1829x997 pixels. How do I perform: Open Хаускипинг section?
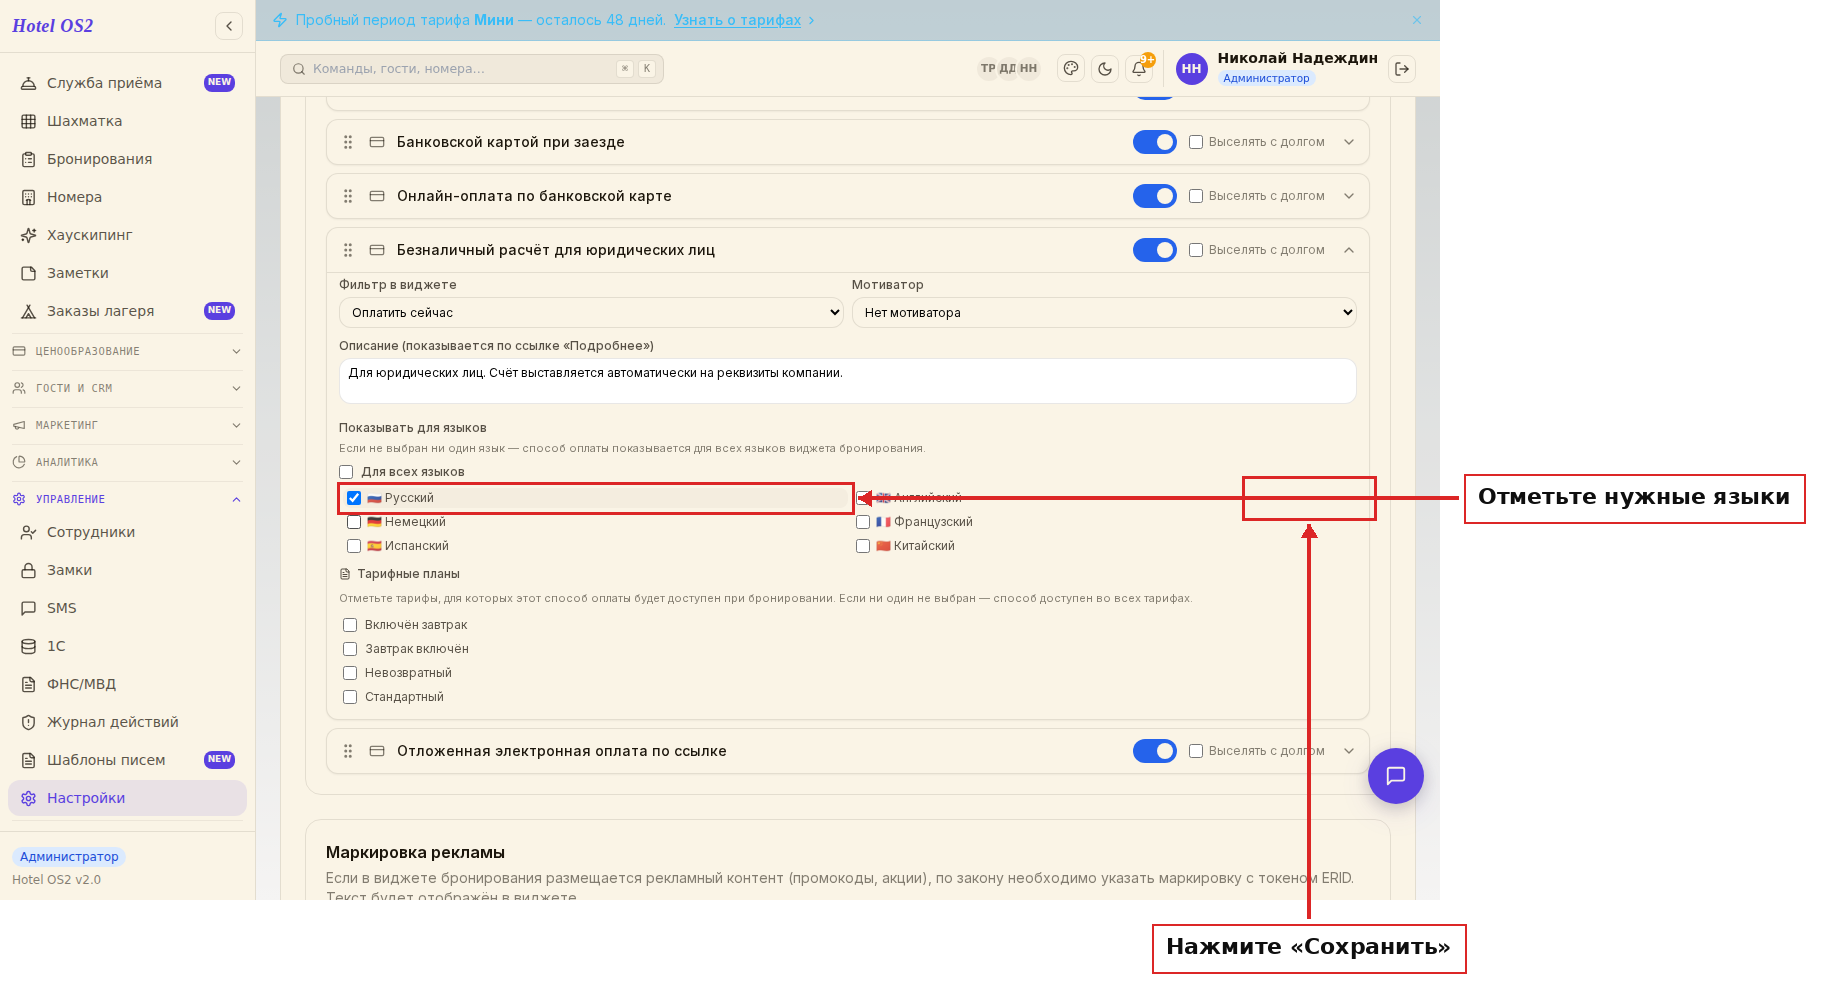point(127,235)
